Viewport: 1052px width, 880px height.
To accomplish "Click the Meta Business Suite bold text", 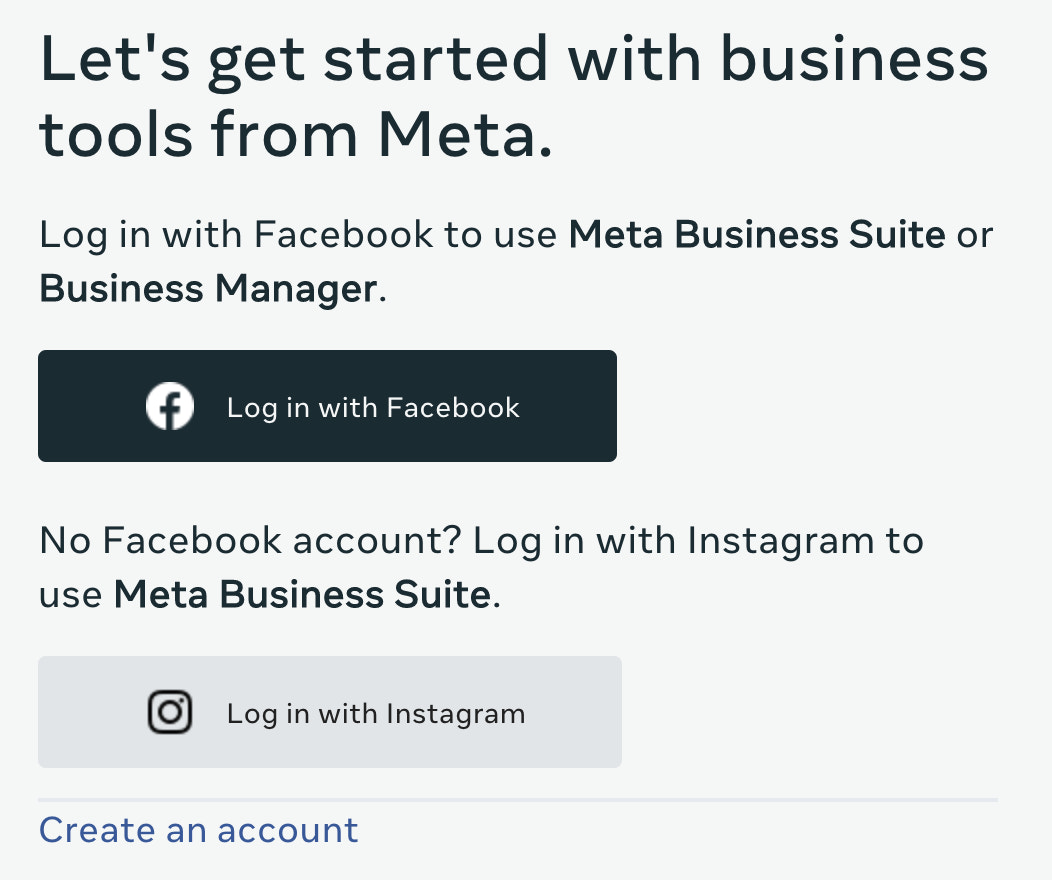I will (x=757, y=234).
